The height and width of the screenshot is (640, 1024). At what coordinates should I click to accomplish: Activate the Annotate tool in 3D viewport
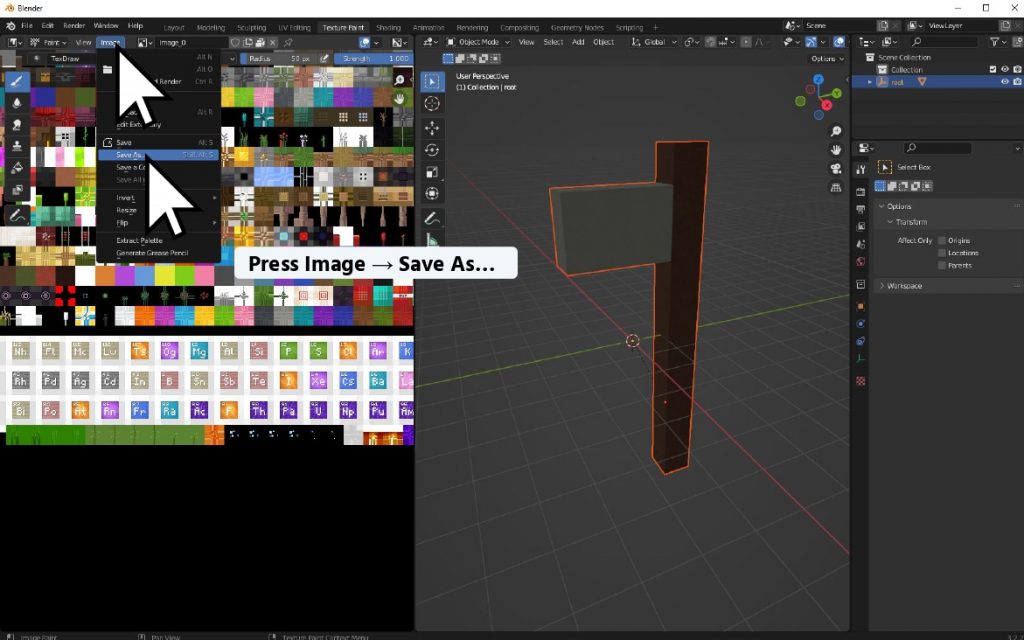432,218
